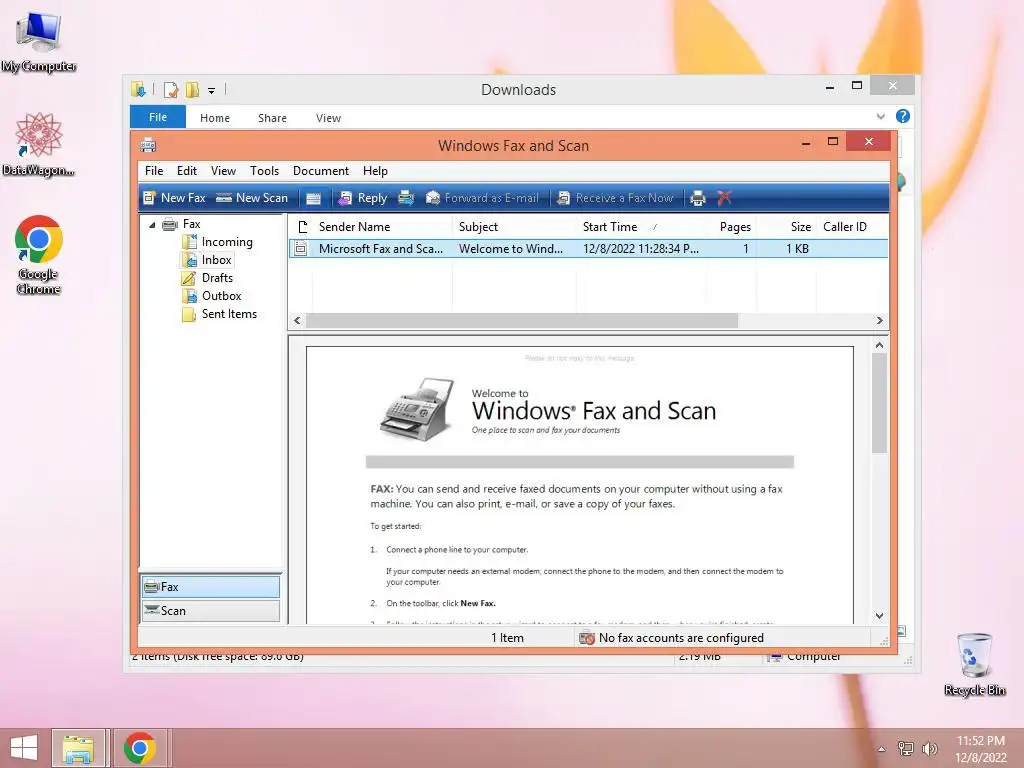Screen dimensions: 1024x768
Task: Open the Document menu
Action: click(x=321, y=171)
